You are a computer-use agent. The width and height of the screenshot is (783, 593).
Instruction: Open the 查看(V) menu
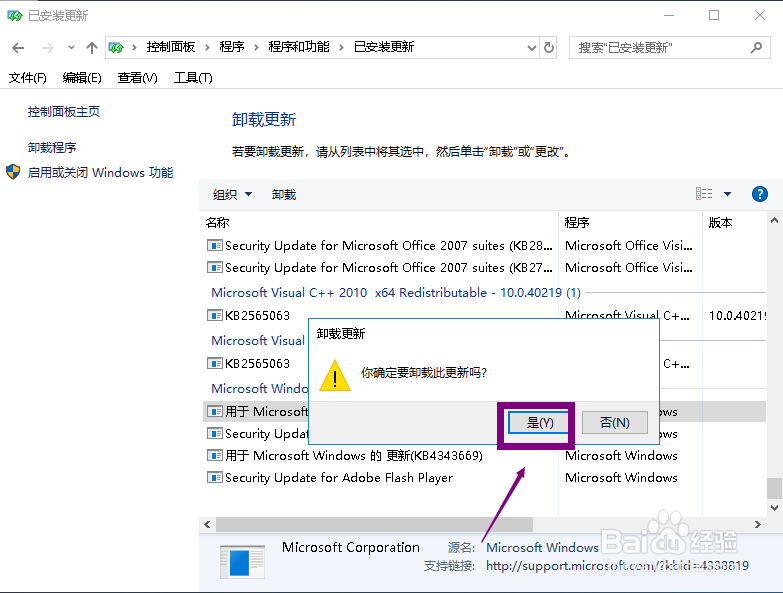click(137, 78)
